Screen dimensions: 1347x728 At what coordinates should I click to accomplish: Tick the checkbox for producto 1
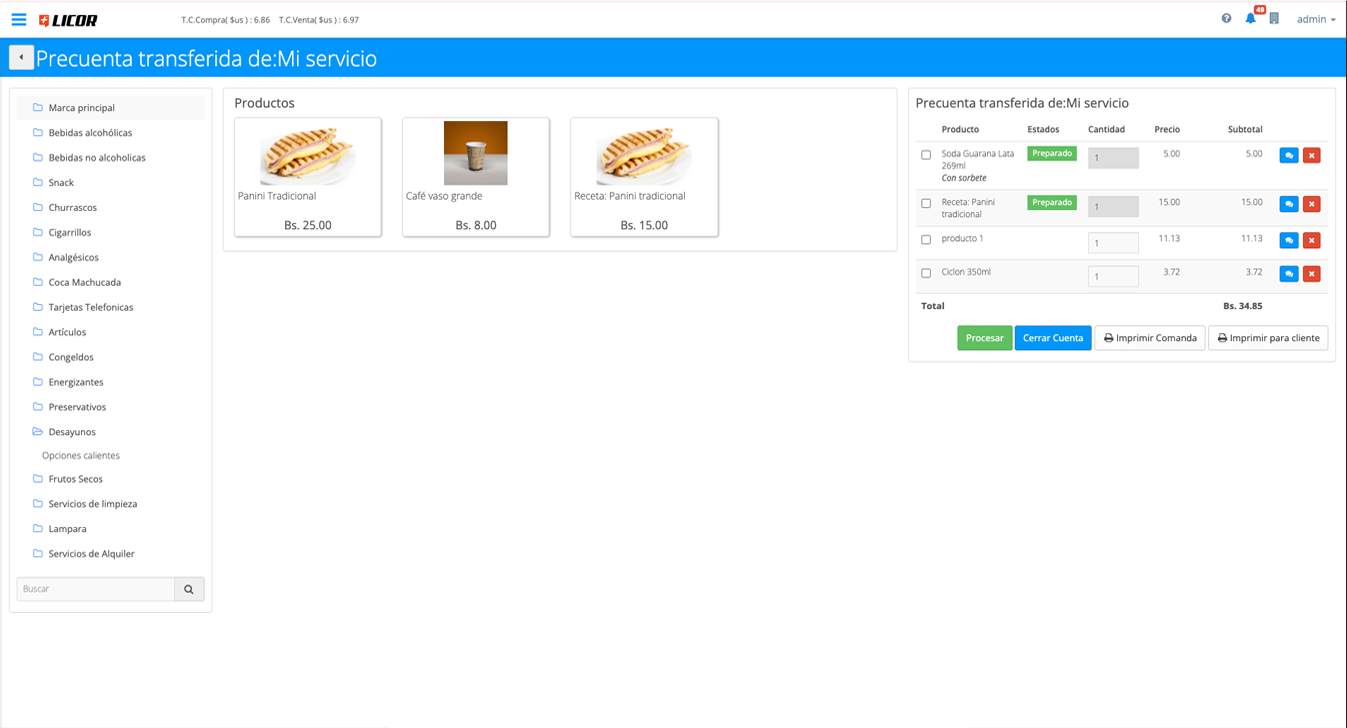pos(926,240)
